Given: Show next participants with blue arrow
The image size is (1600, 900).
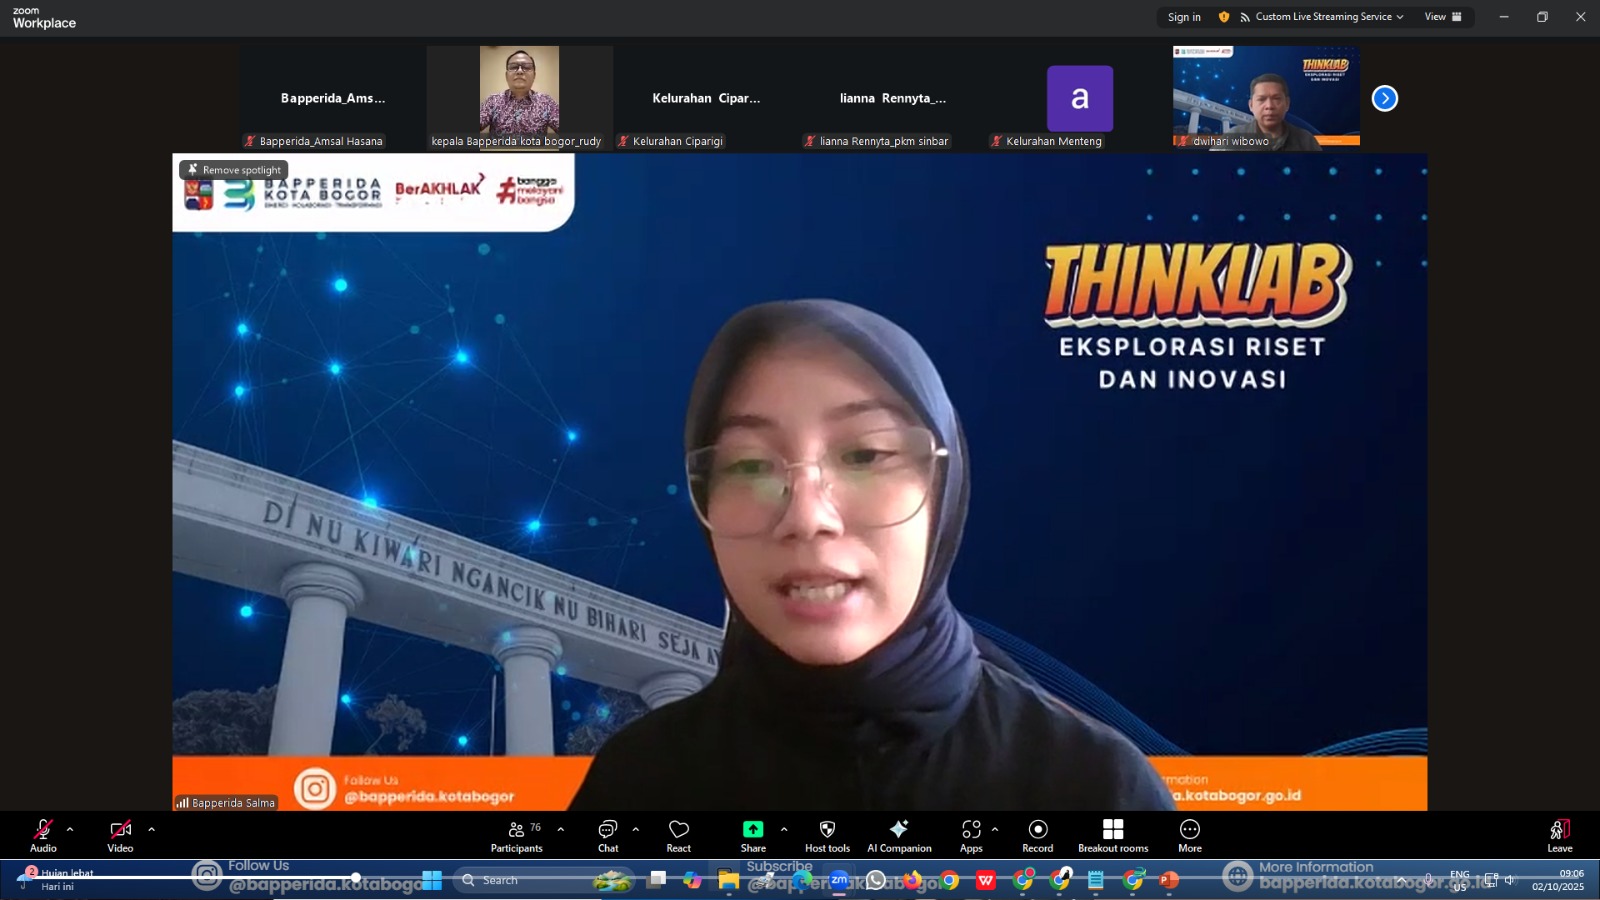Looking at the screenshot, I should coord(1384,98).
